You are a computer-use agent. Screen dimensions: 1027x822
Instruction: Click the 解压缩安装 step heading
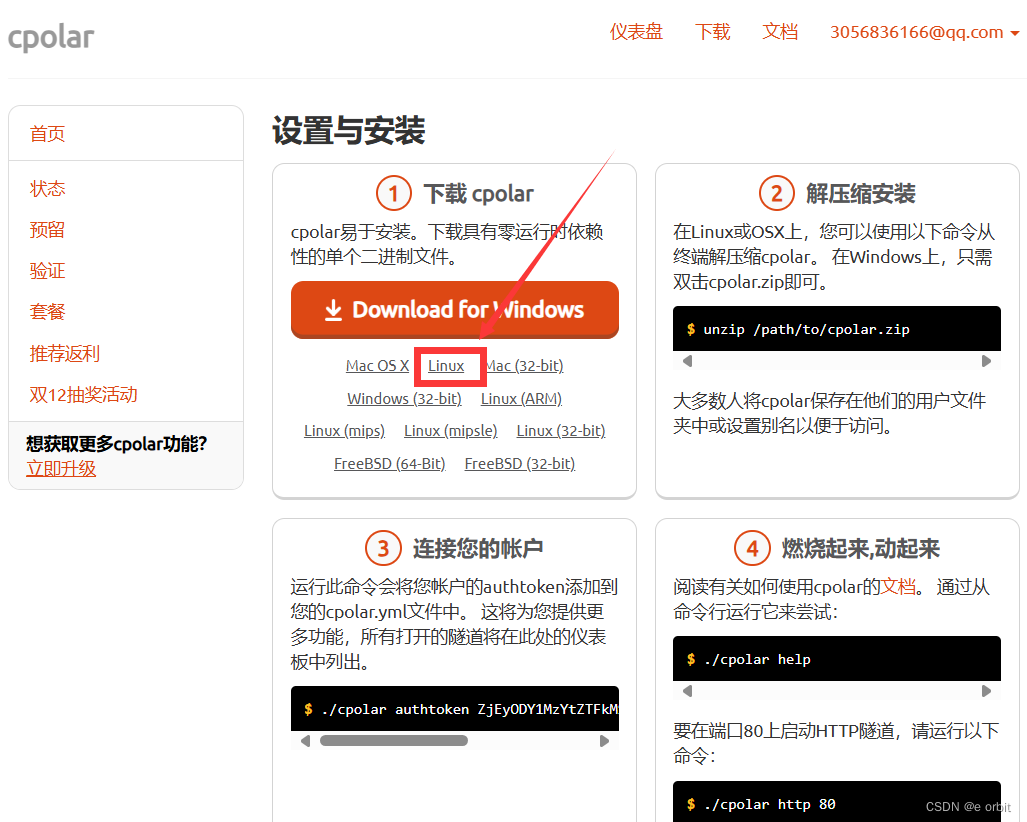coord(860,194)
